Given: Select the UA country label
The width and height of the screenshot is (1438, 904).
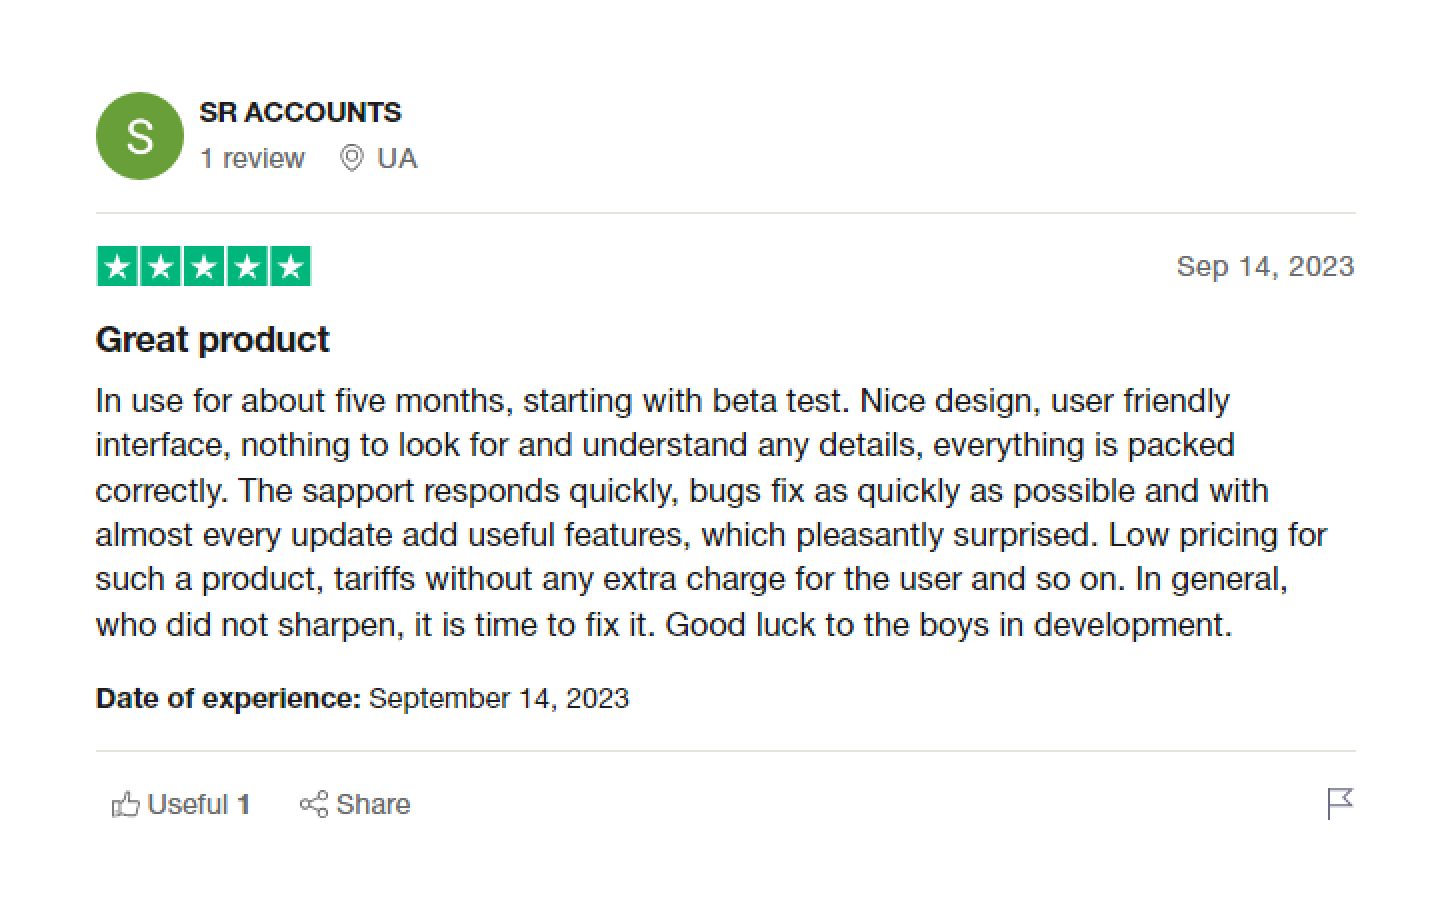Looking at the screenshot, I should pyautogui.click(x=397, y=159).
